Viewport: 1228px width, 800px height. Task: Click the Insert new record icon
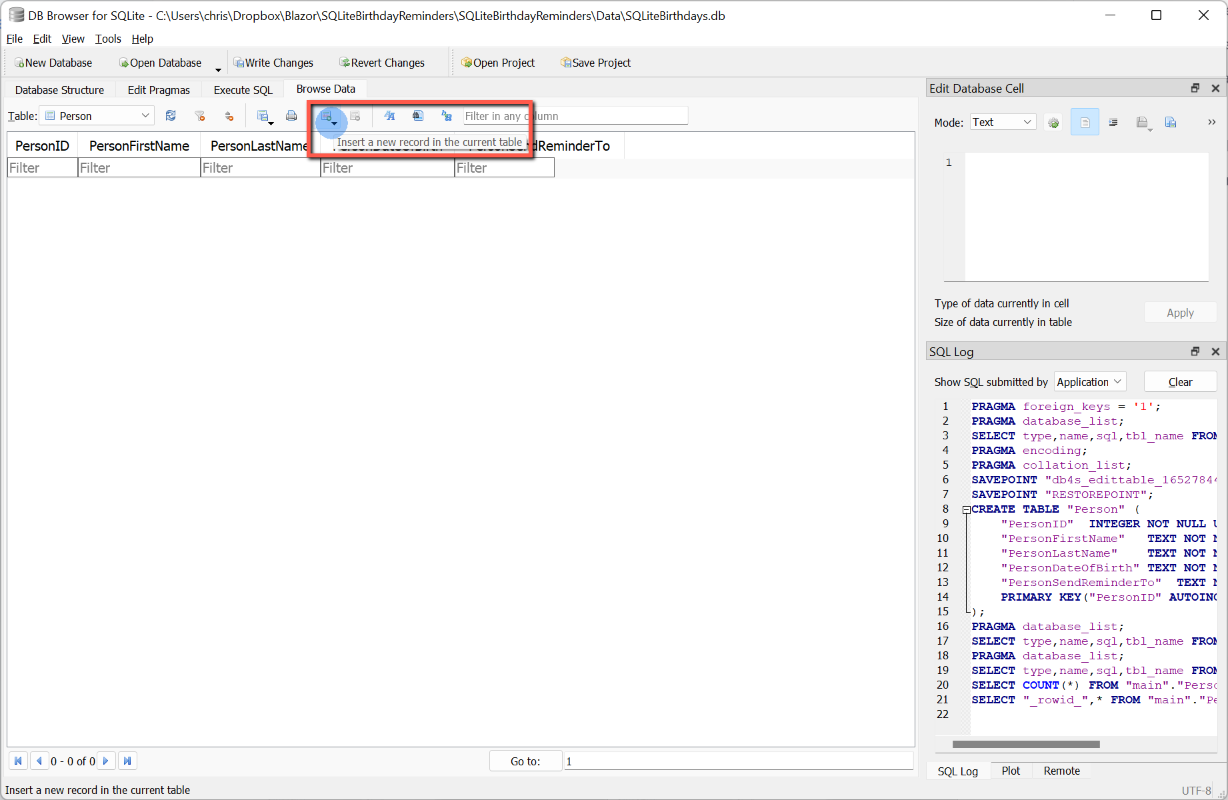(326, 116)
